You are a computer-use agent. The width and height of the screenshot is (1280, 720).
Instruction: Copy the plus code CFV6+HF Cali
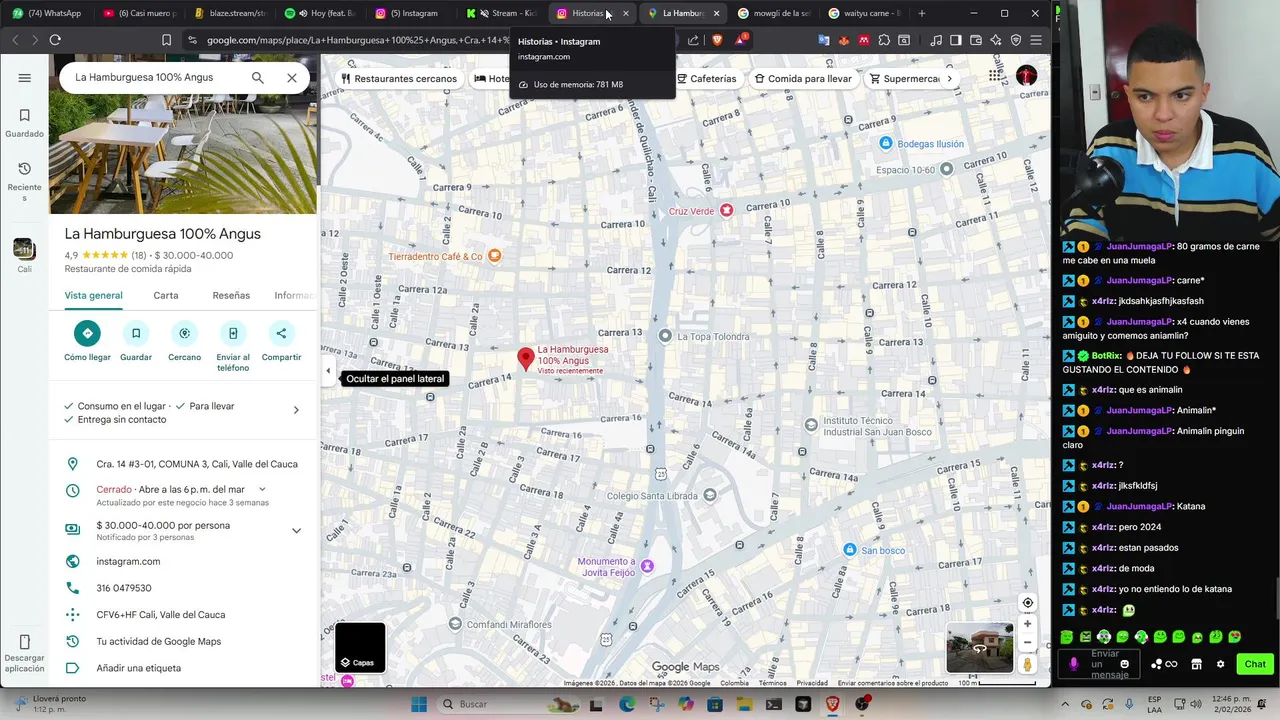160,615
